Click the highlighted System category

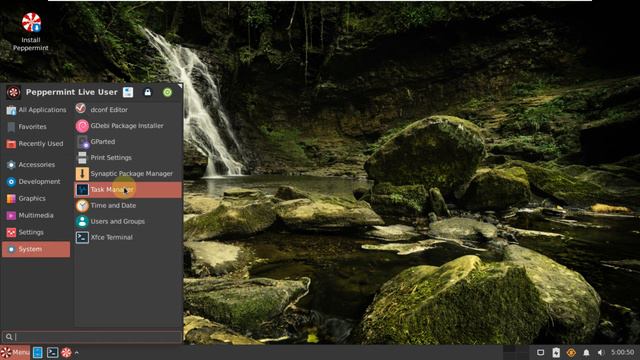(36, 249)
